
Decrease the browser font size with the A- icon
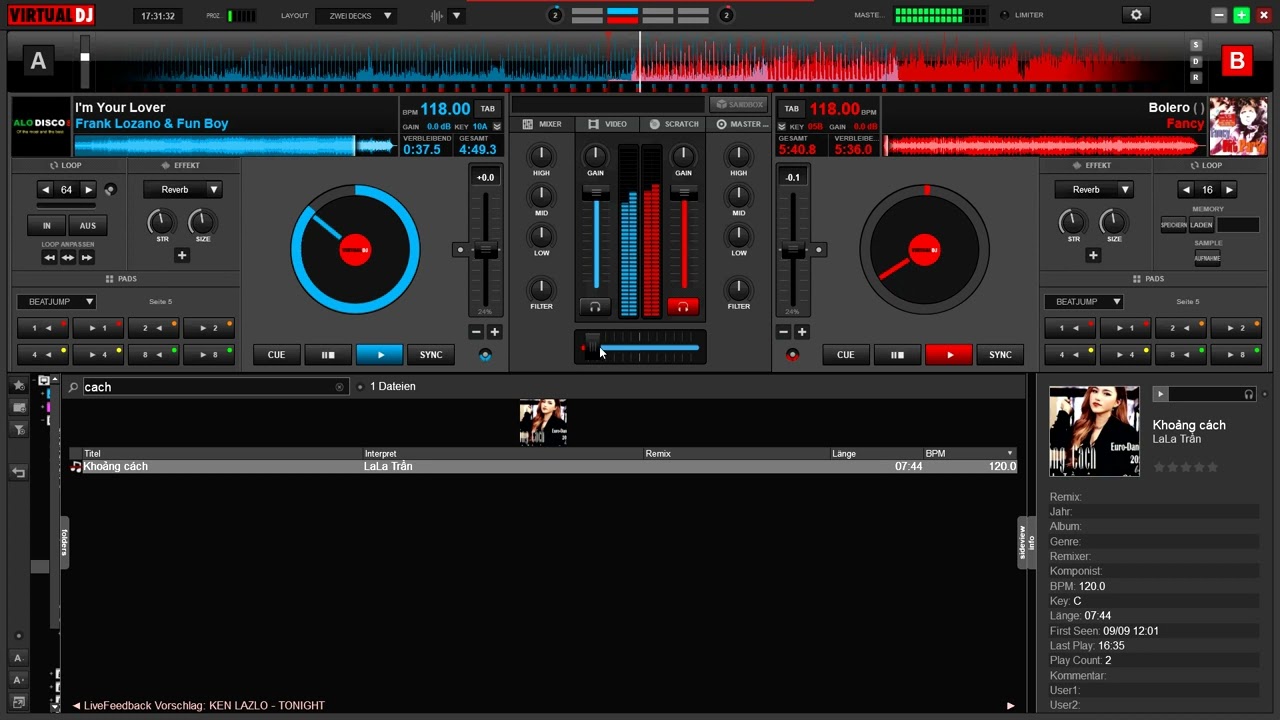pyautogui.click(x=18, y=658)
